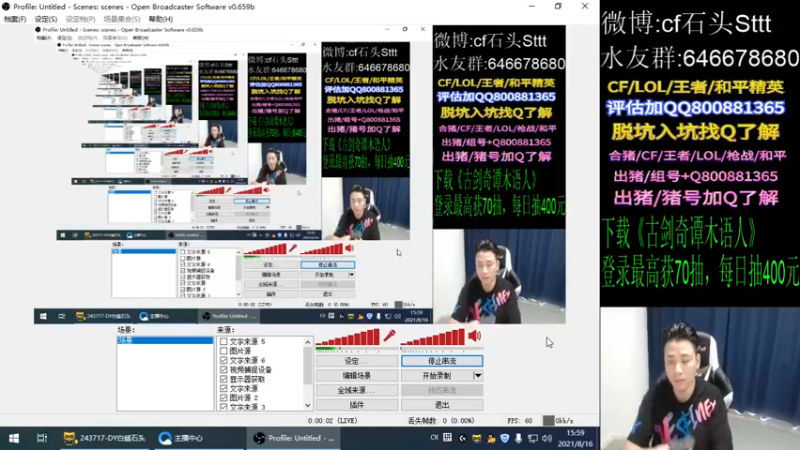Mute desktop audio via the red speaker icon
800x450 pixels.
475,336
